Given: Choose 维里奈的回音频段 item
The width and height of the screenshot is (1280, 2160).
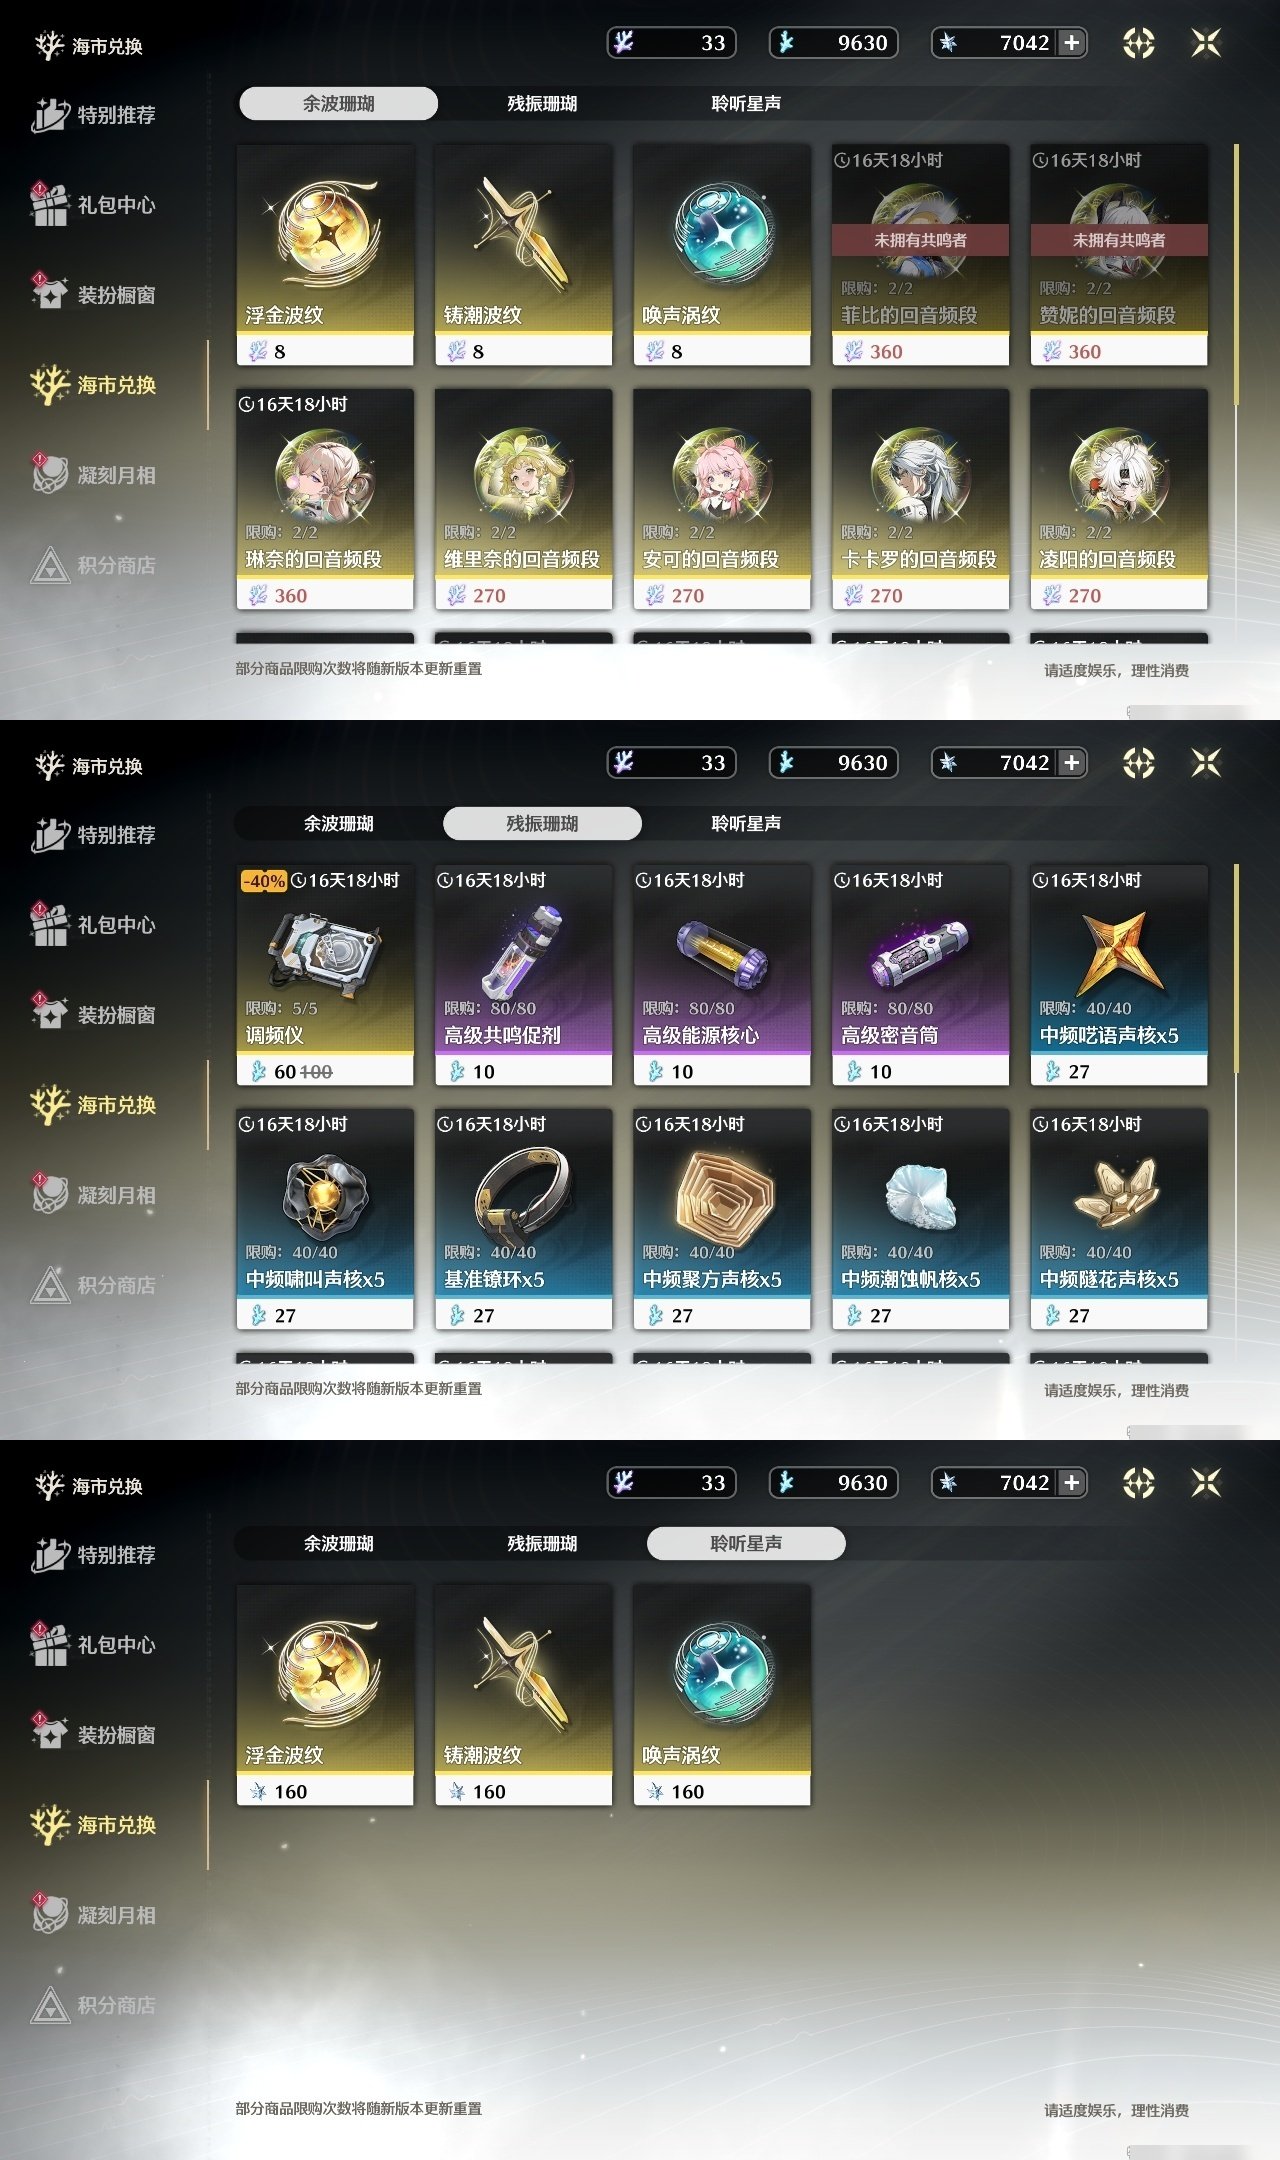Looking at the screenshot, I should click(x=523, y=499).
